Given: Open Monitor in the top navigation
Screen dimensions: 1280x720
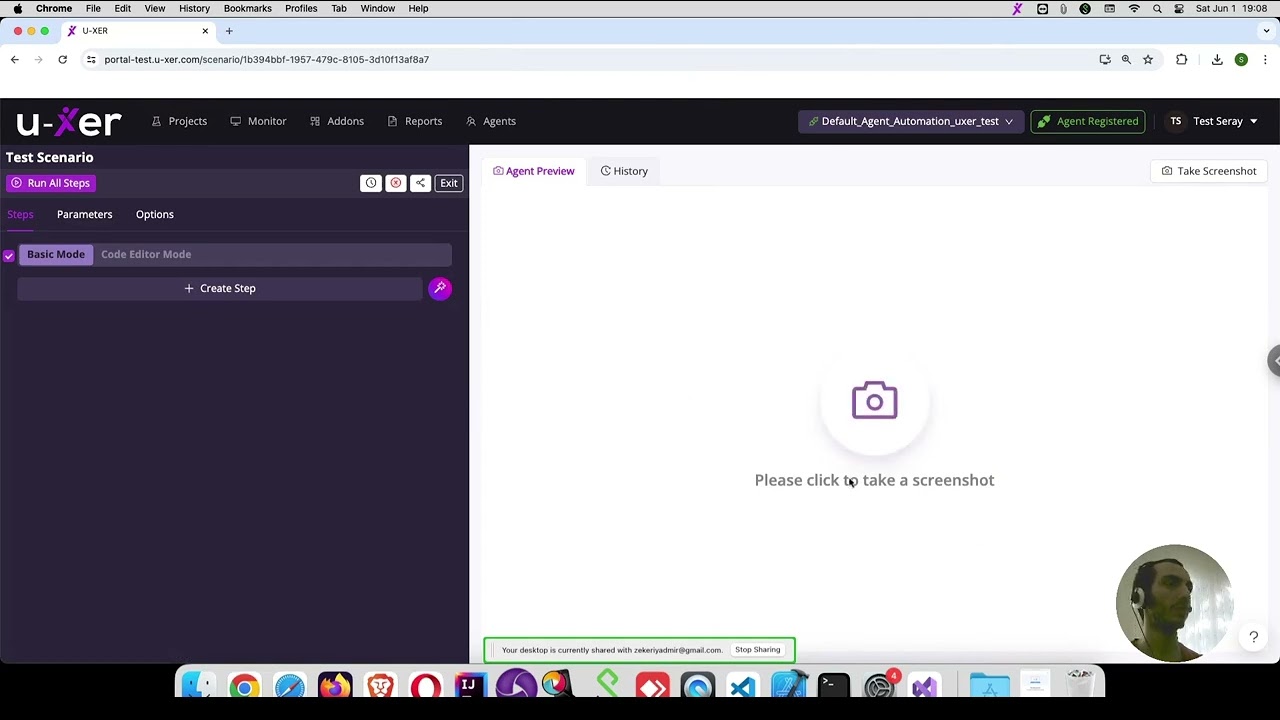Looking at the screenshot, I should [258, 121].
